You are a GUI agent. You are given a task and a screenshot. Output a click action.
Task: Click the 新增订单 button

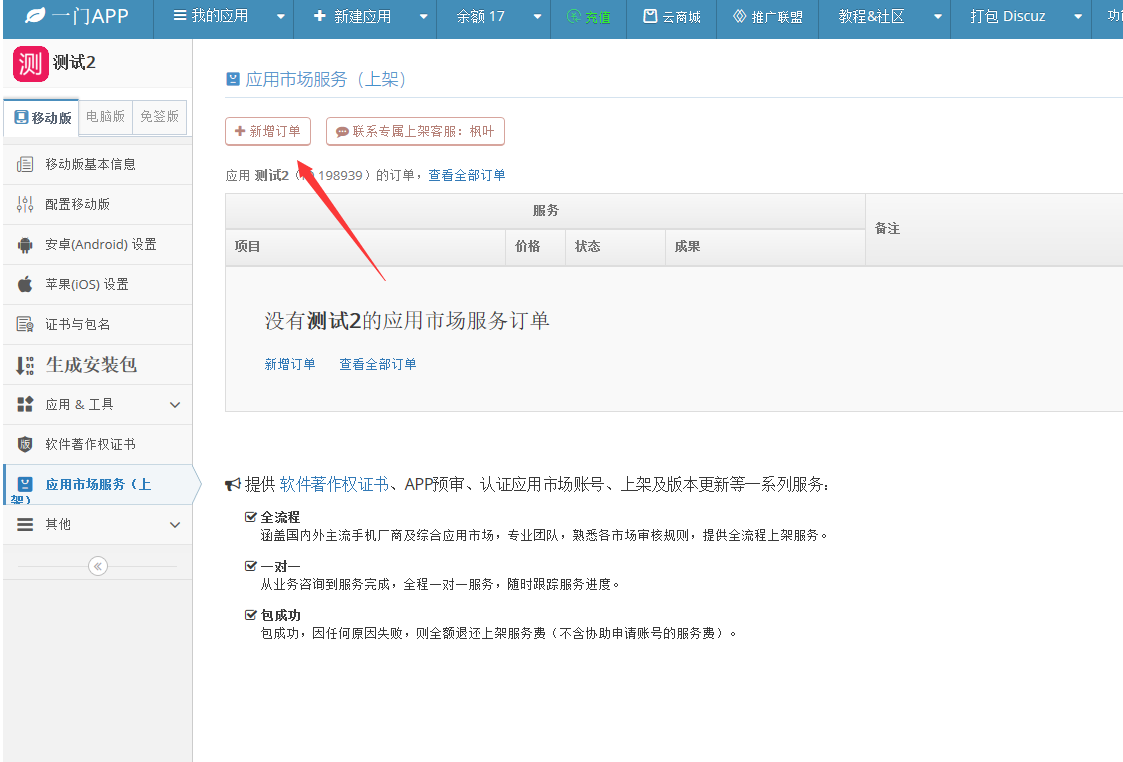click(x=268, y=132)
